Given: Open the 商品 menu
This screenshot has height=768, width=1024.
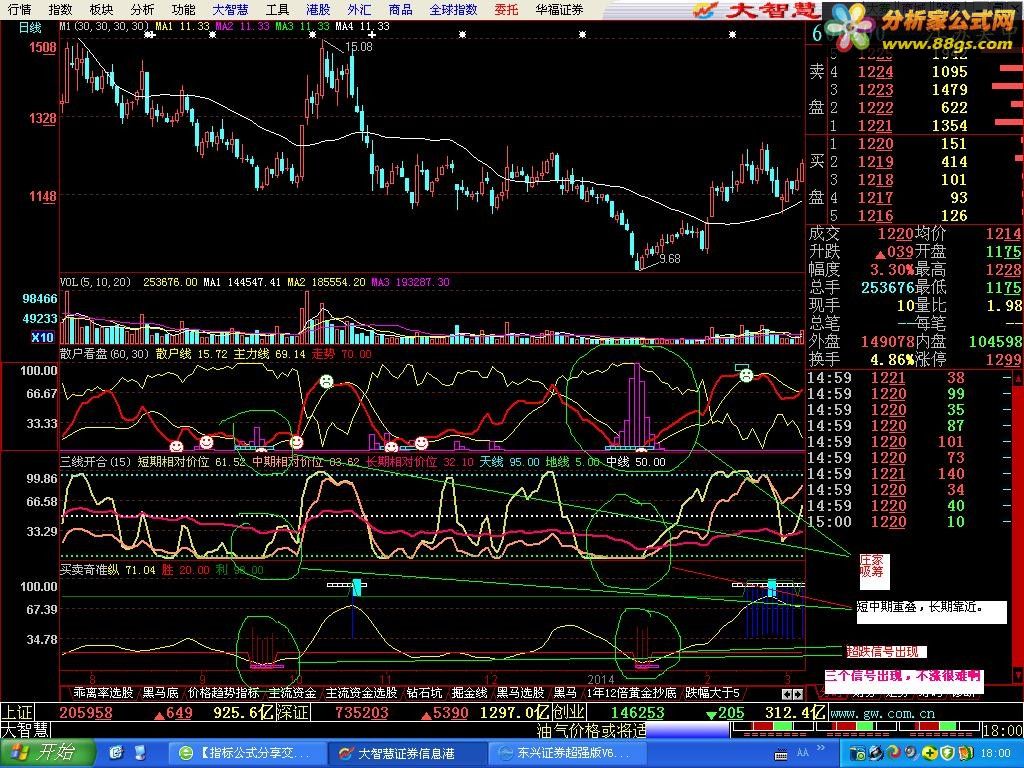Looking at the screenshot, I should point(400,9).
